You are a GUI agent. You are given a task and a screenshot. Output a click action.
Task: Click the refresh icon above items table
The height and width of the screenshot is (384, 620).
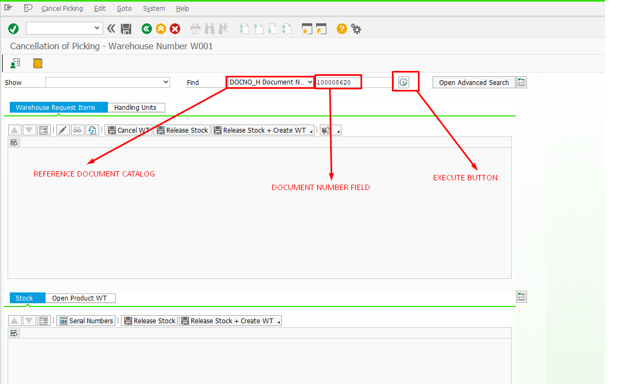[92, 130]
